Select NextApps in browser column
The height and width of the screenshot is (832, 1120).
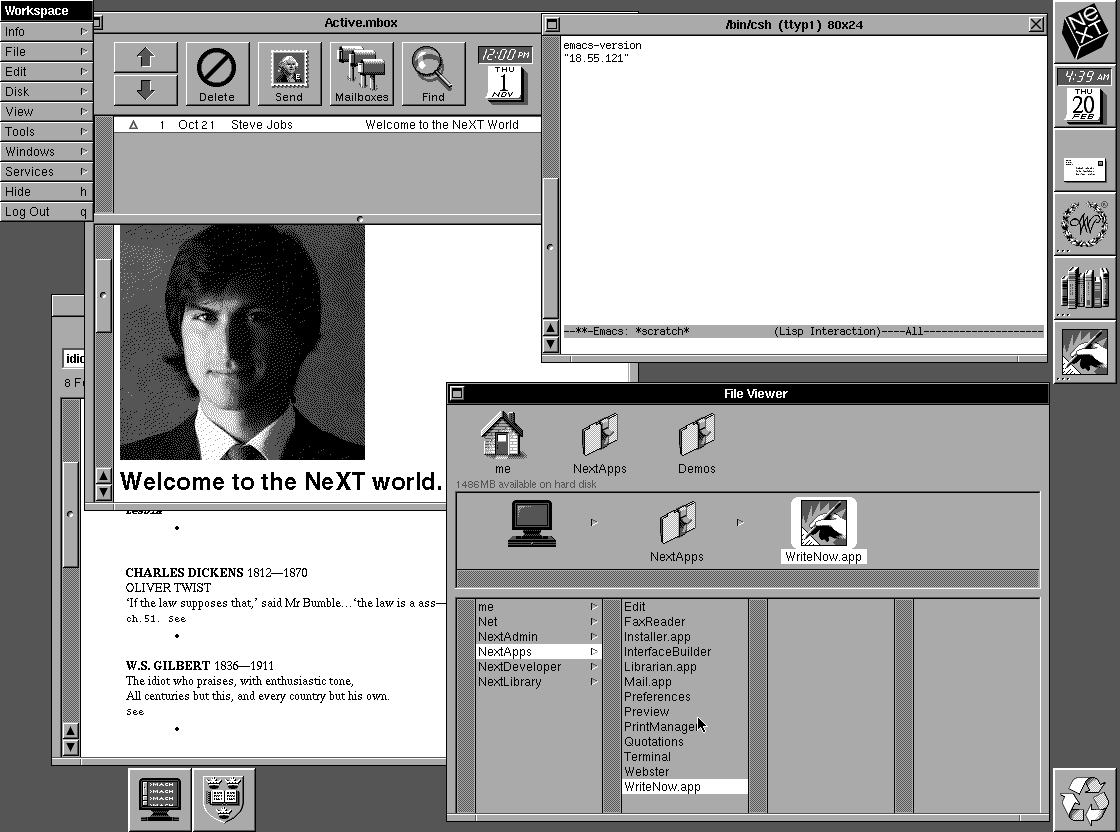point(539,652)
